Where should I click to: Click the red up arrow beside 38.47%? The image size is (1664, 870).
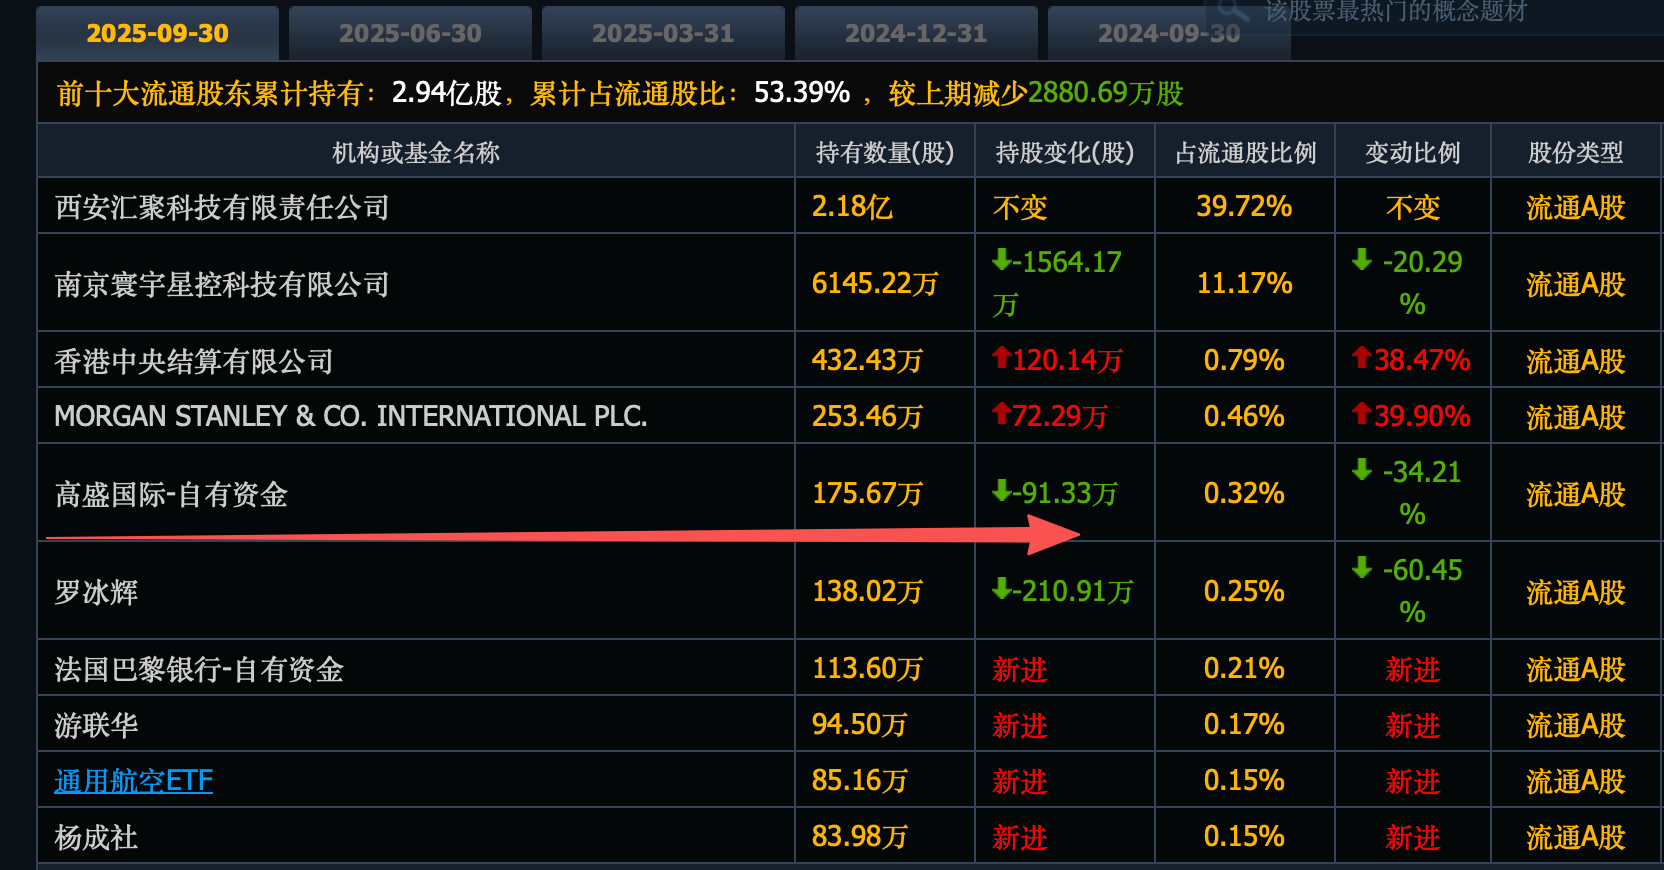1361,358
